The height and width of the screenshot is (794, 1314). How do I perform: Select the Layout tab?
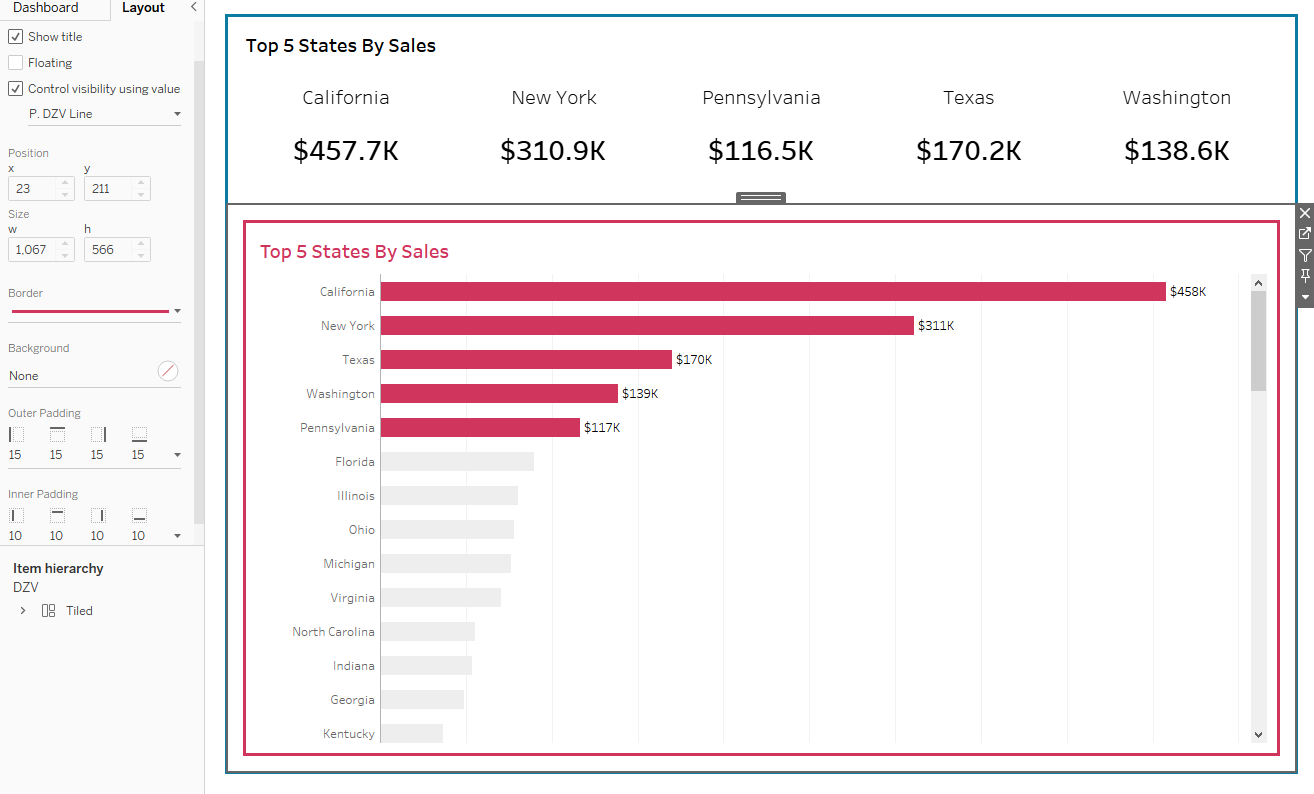pyautogui.click(x=143, y=8)
